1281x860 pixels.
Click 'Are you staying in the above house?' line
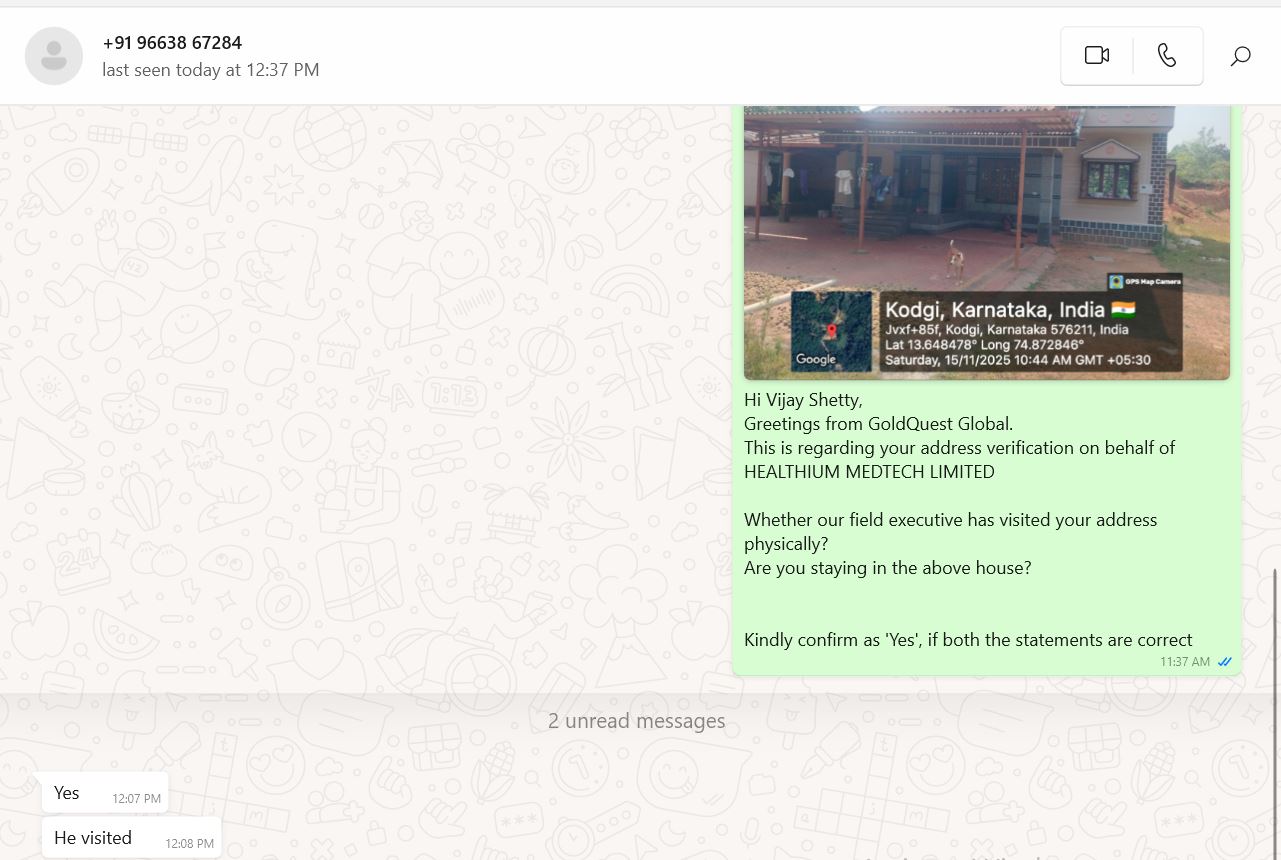[x=888, y=568]
